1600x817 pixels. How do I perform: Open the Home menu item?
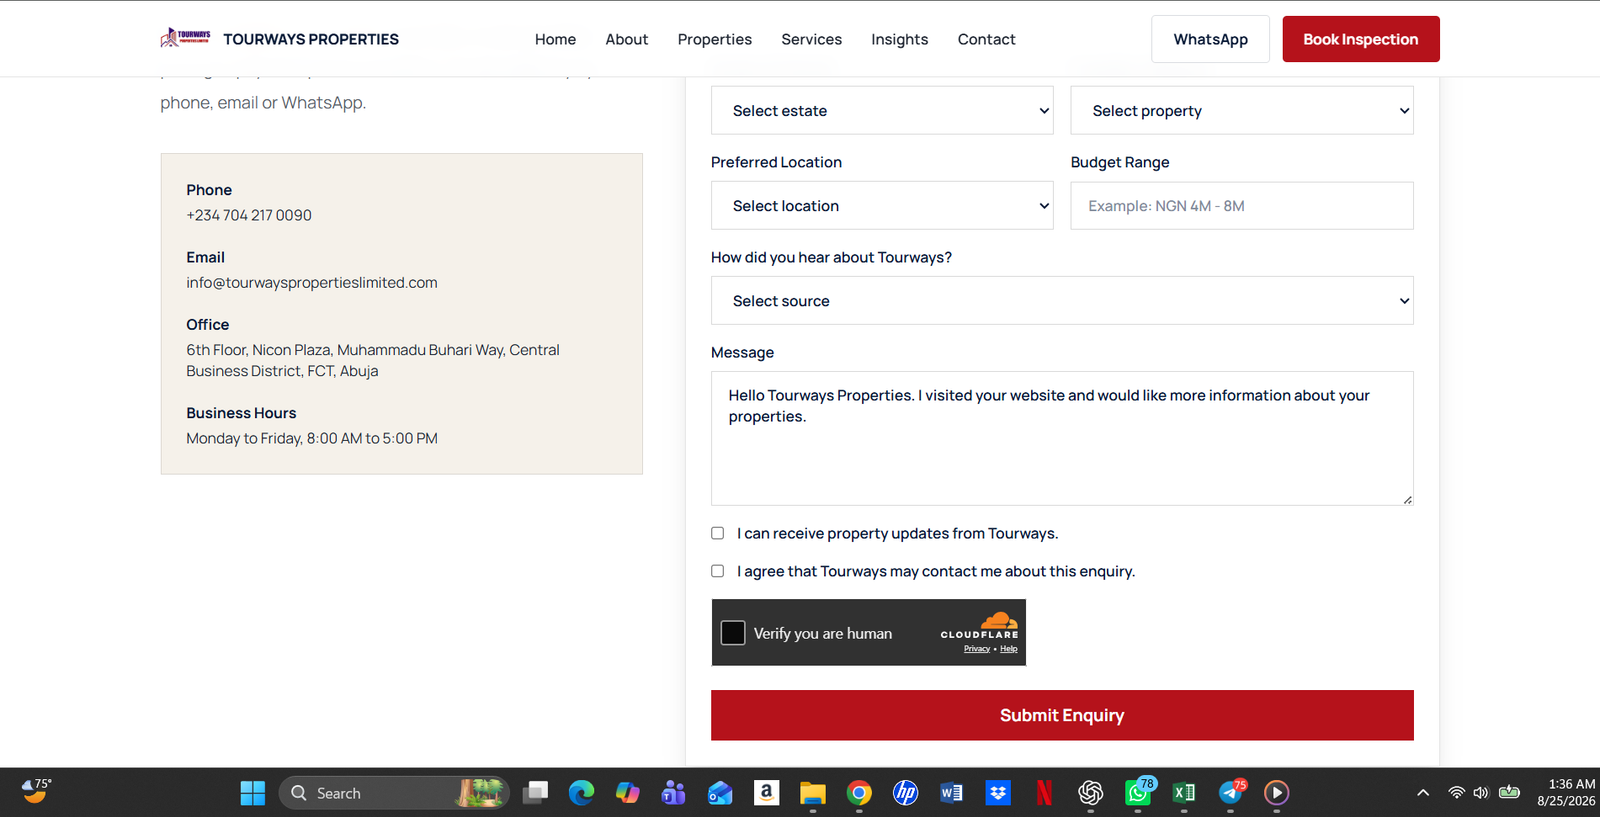pos(555,39)
